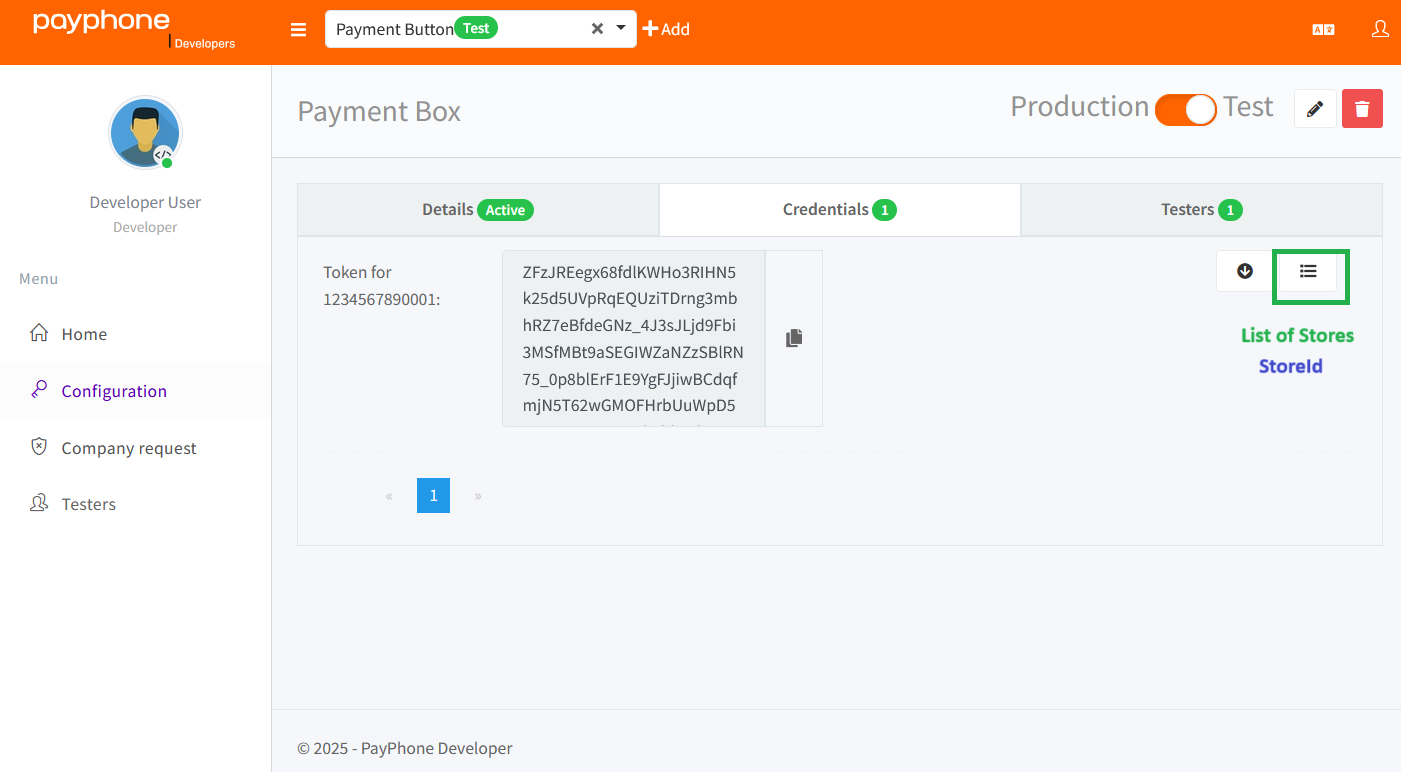Screen dimensions: 1401x772
Task: Switch language with the translate icon
Action: [x=1323, y=30]
